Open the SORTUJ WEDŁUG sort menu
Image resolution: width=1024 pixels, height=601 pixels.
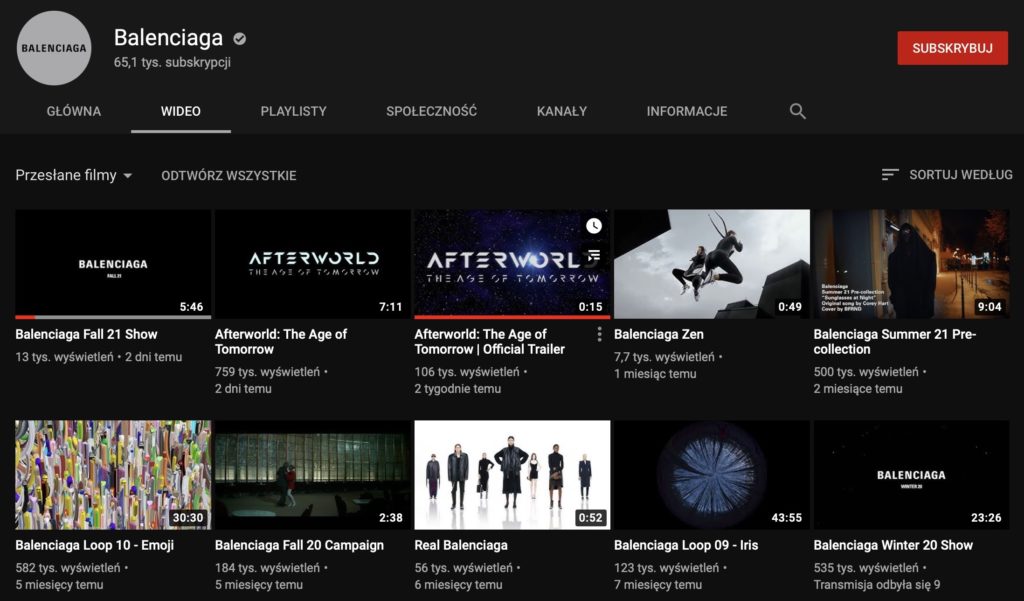(947, 174)
